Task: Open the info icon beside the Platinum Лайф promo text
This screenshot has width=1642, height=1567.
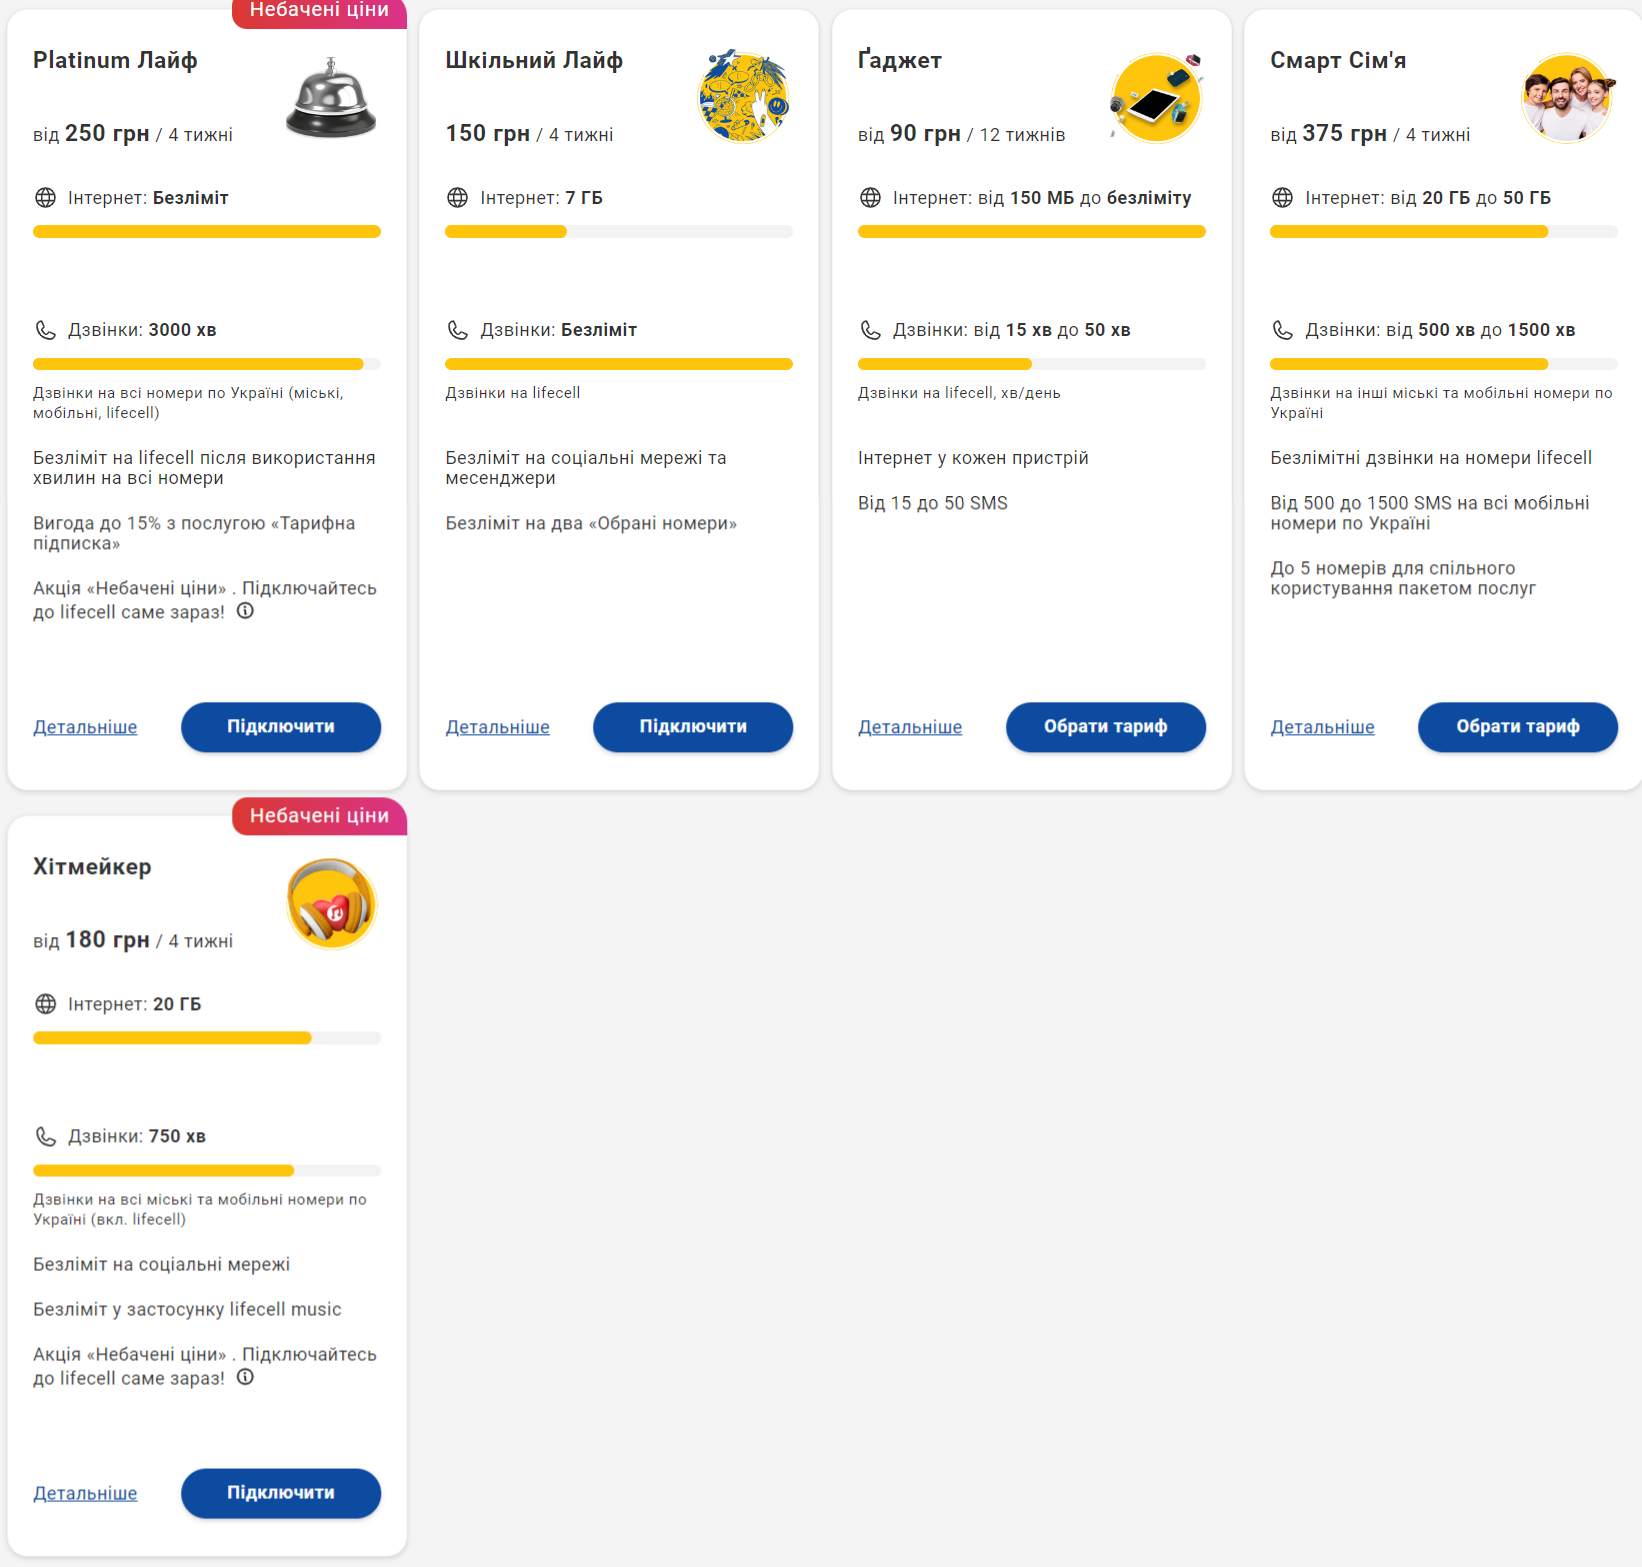Action: 245,611
